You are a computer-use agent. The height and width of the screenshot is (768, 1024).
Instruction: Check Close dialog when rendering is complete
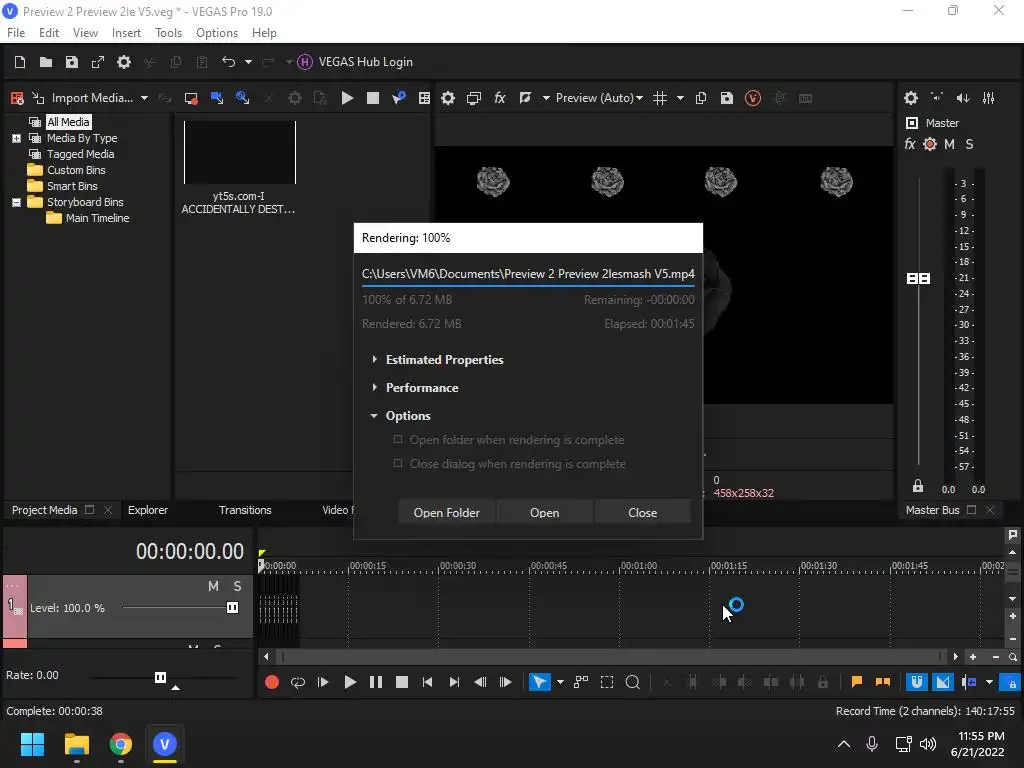pyautogui.click(x=398, y=463)
